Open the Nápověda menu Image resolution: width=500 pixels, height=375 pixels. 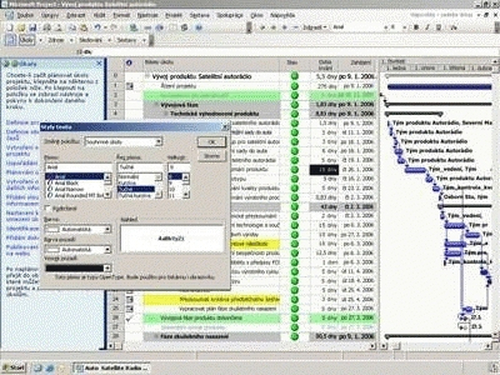tap(282, 15)
